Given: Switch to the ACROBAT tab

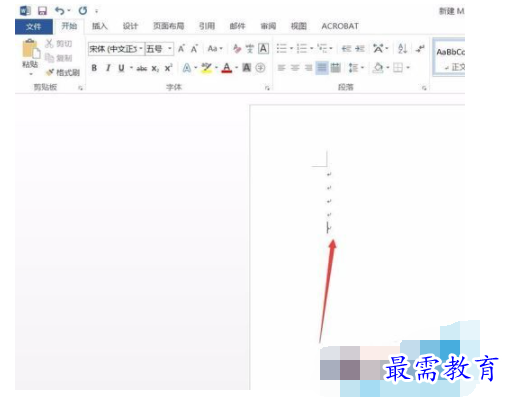Looking at the screenshot, I should coord(340,26).
